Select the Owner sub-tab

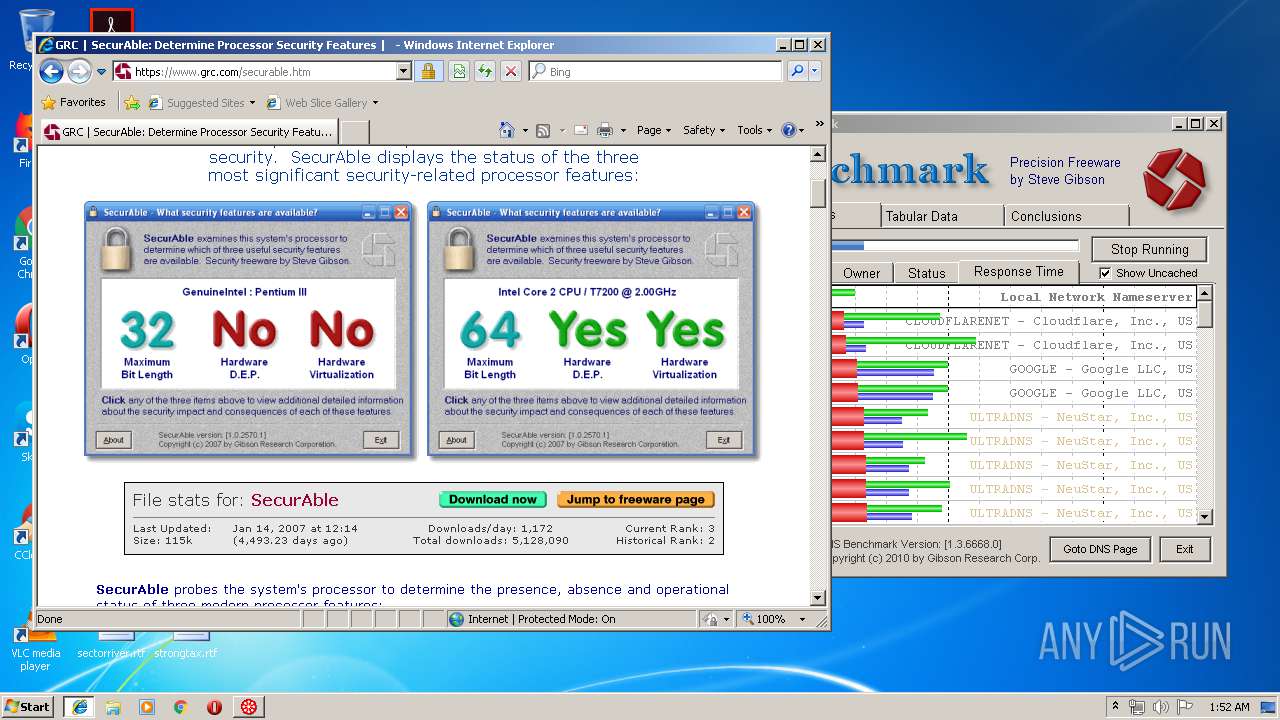[861, 273]
